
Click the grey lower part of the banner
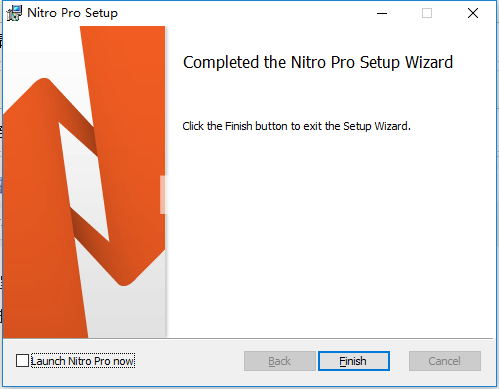(x=127, y=310)
